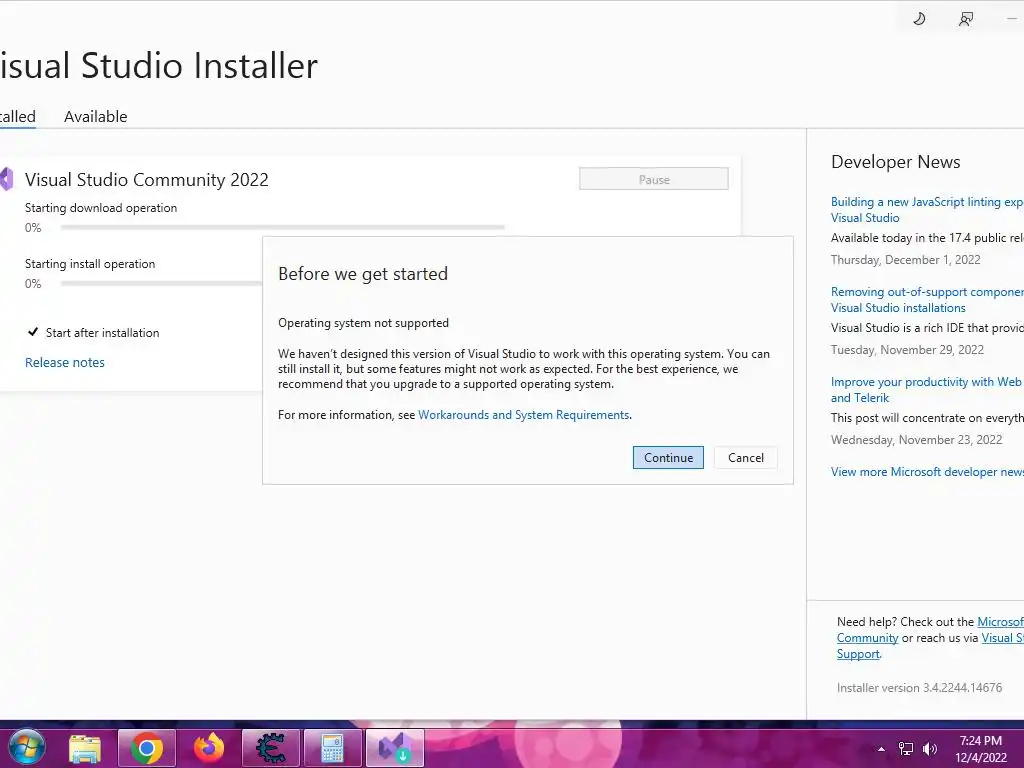Click Continue in the dialog

point(668,458)
